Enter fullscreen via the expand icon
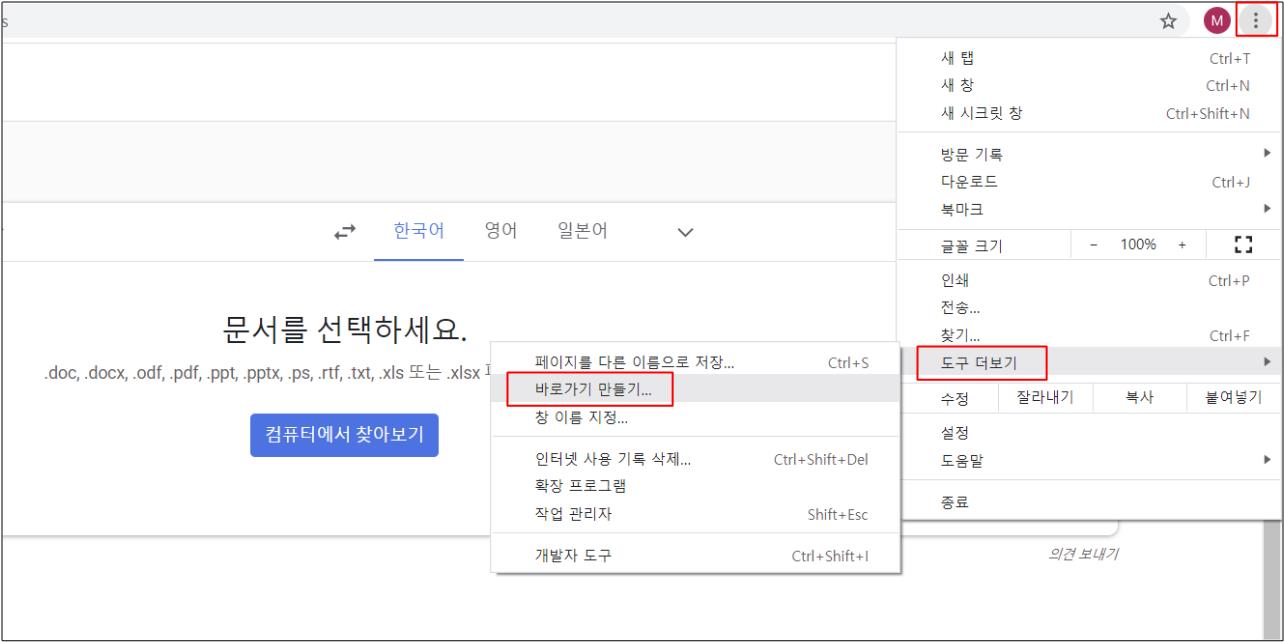 (x=1243, y=243)
